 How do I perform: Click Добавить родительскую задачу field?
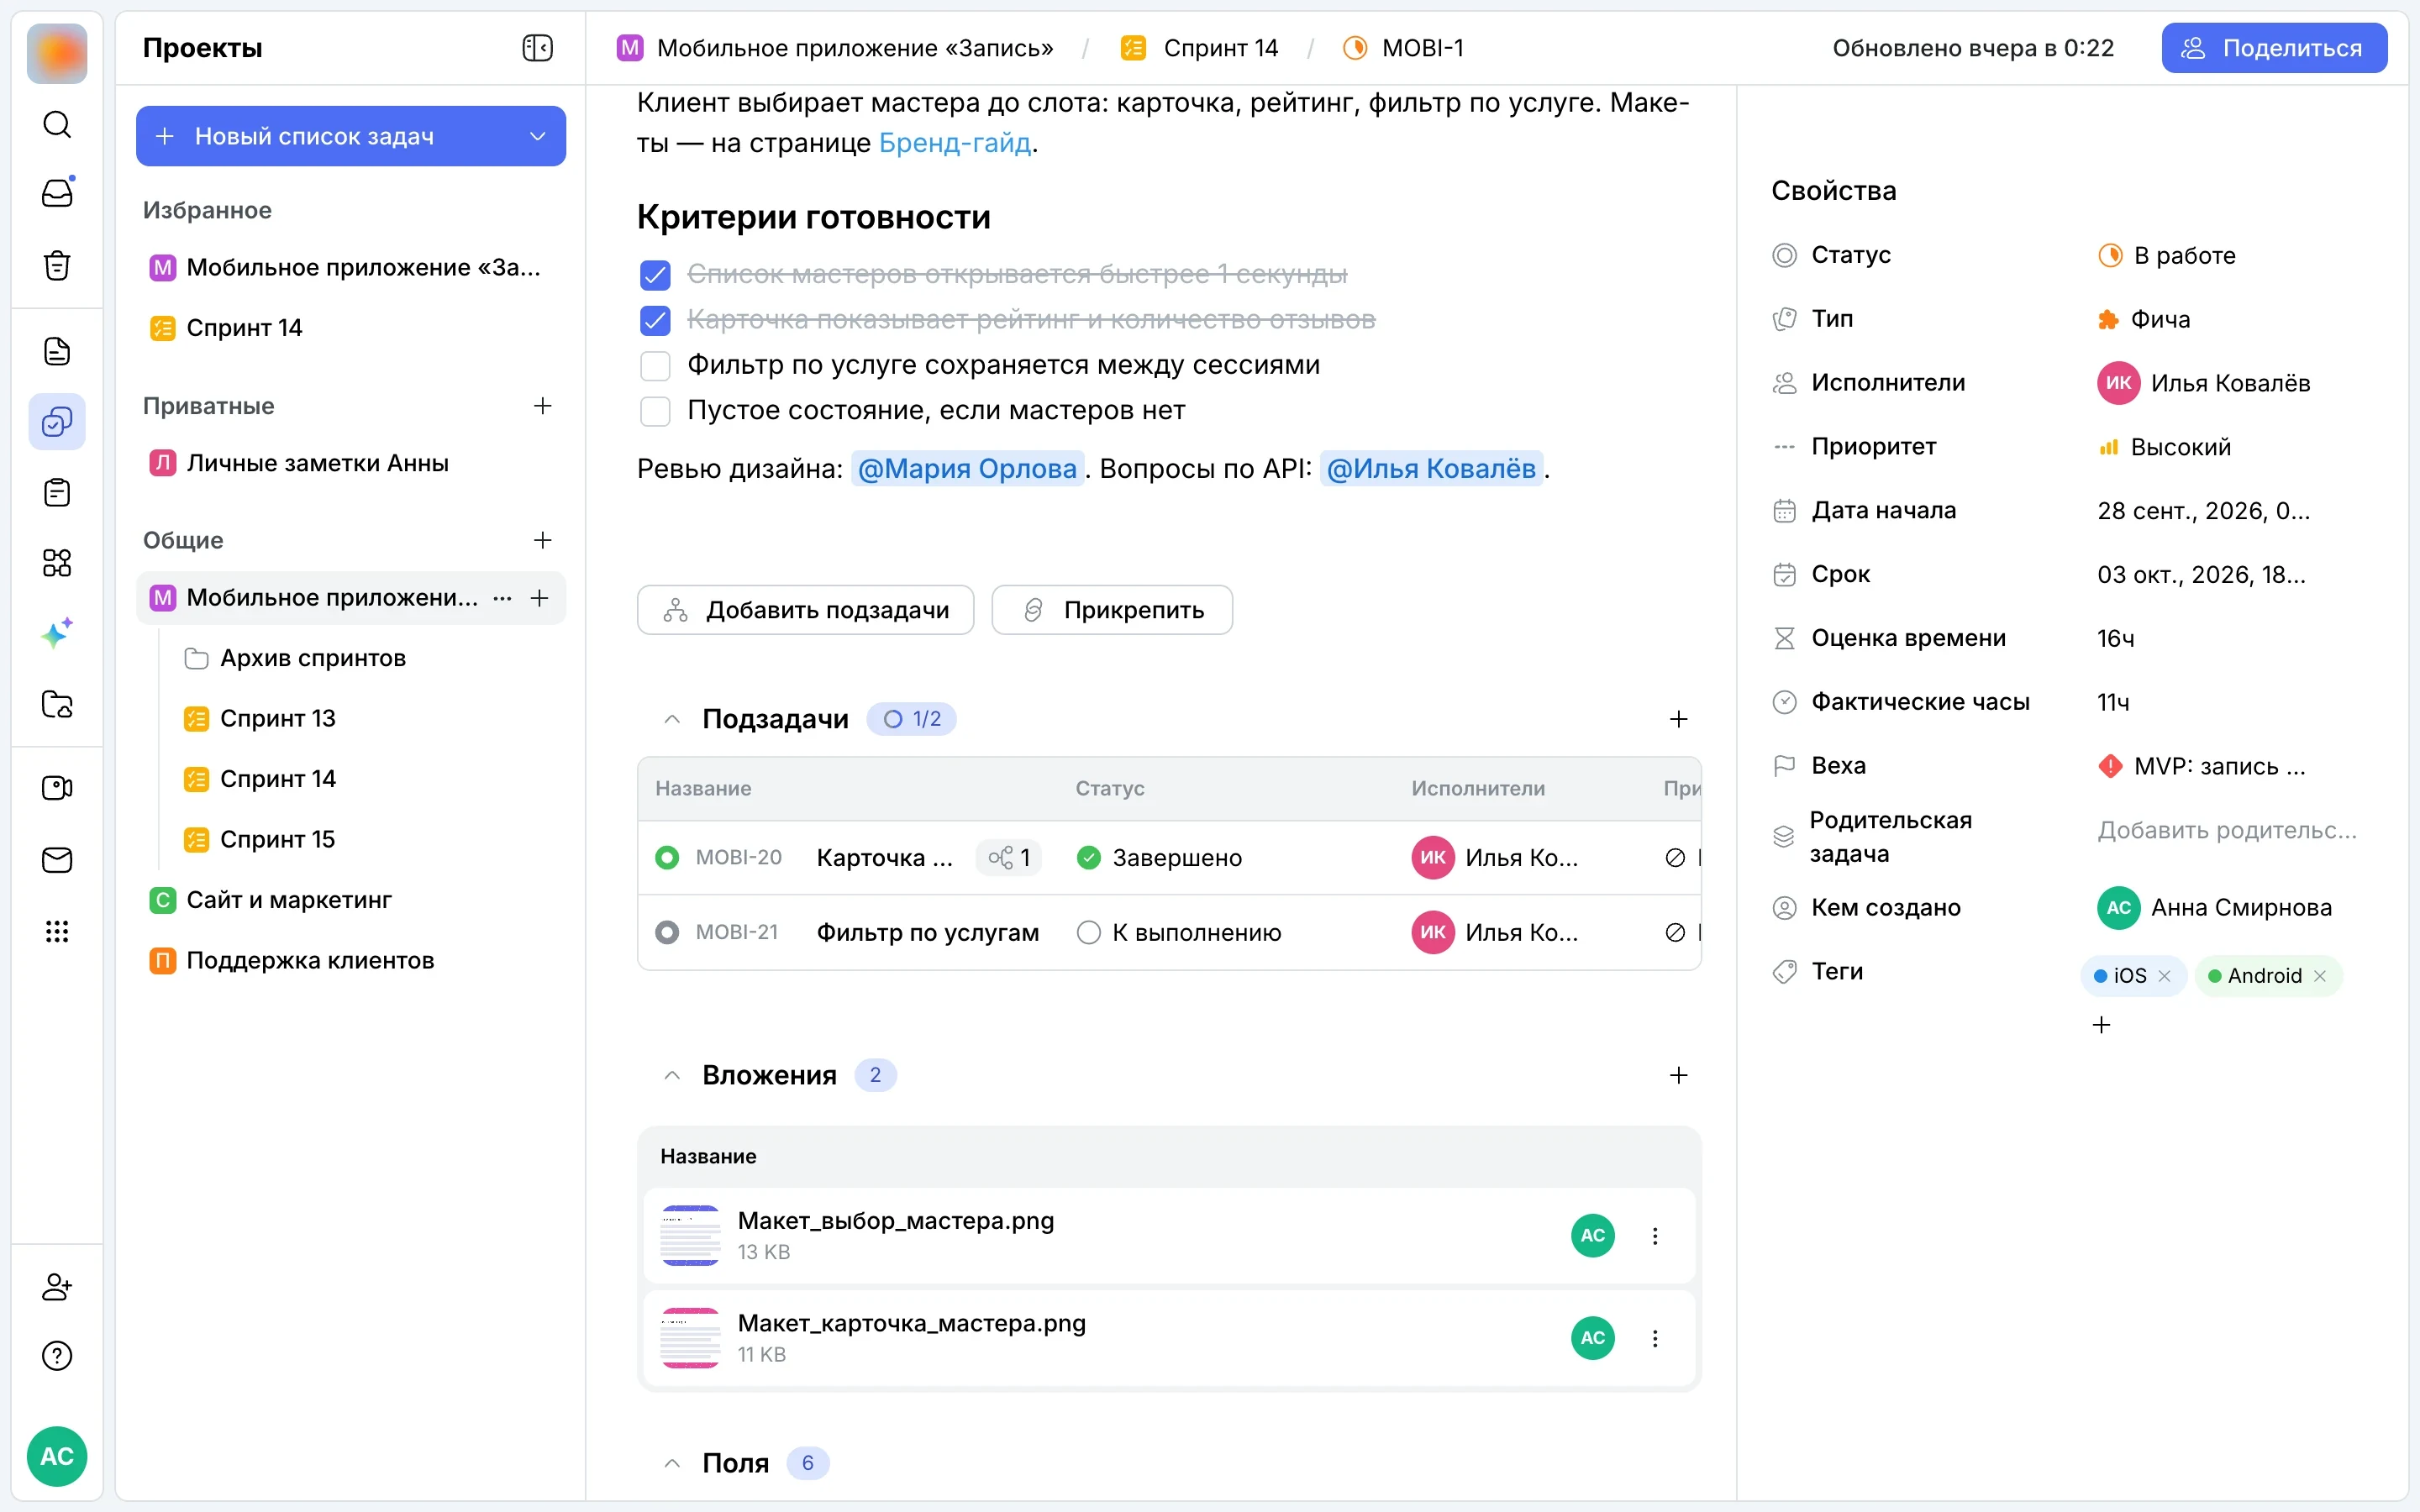(x=2227, y=830)
